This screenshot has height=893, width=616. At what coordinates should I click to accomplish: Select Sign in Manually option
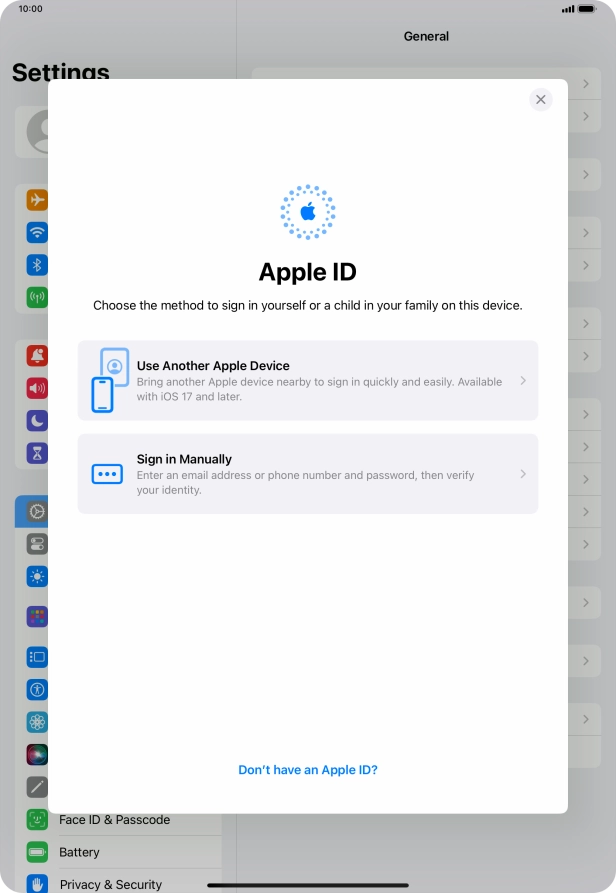(307, 474)
